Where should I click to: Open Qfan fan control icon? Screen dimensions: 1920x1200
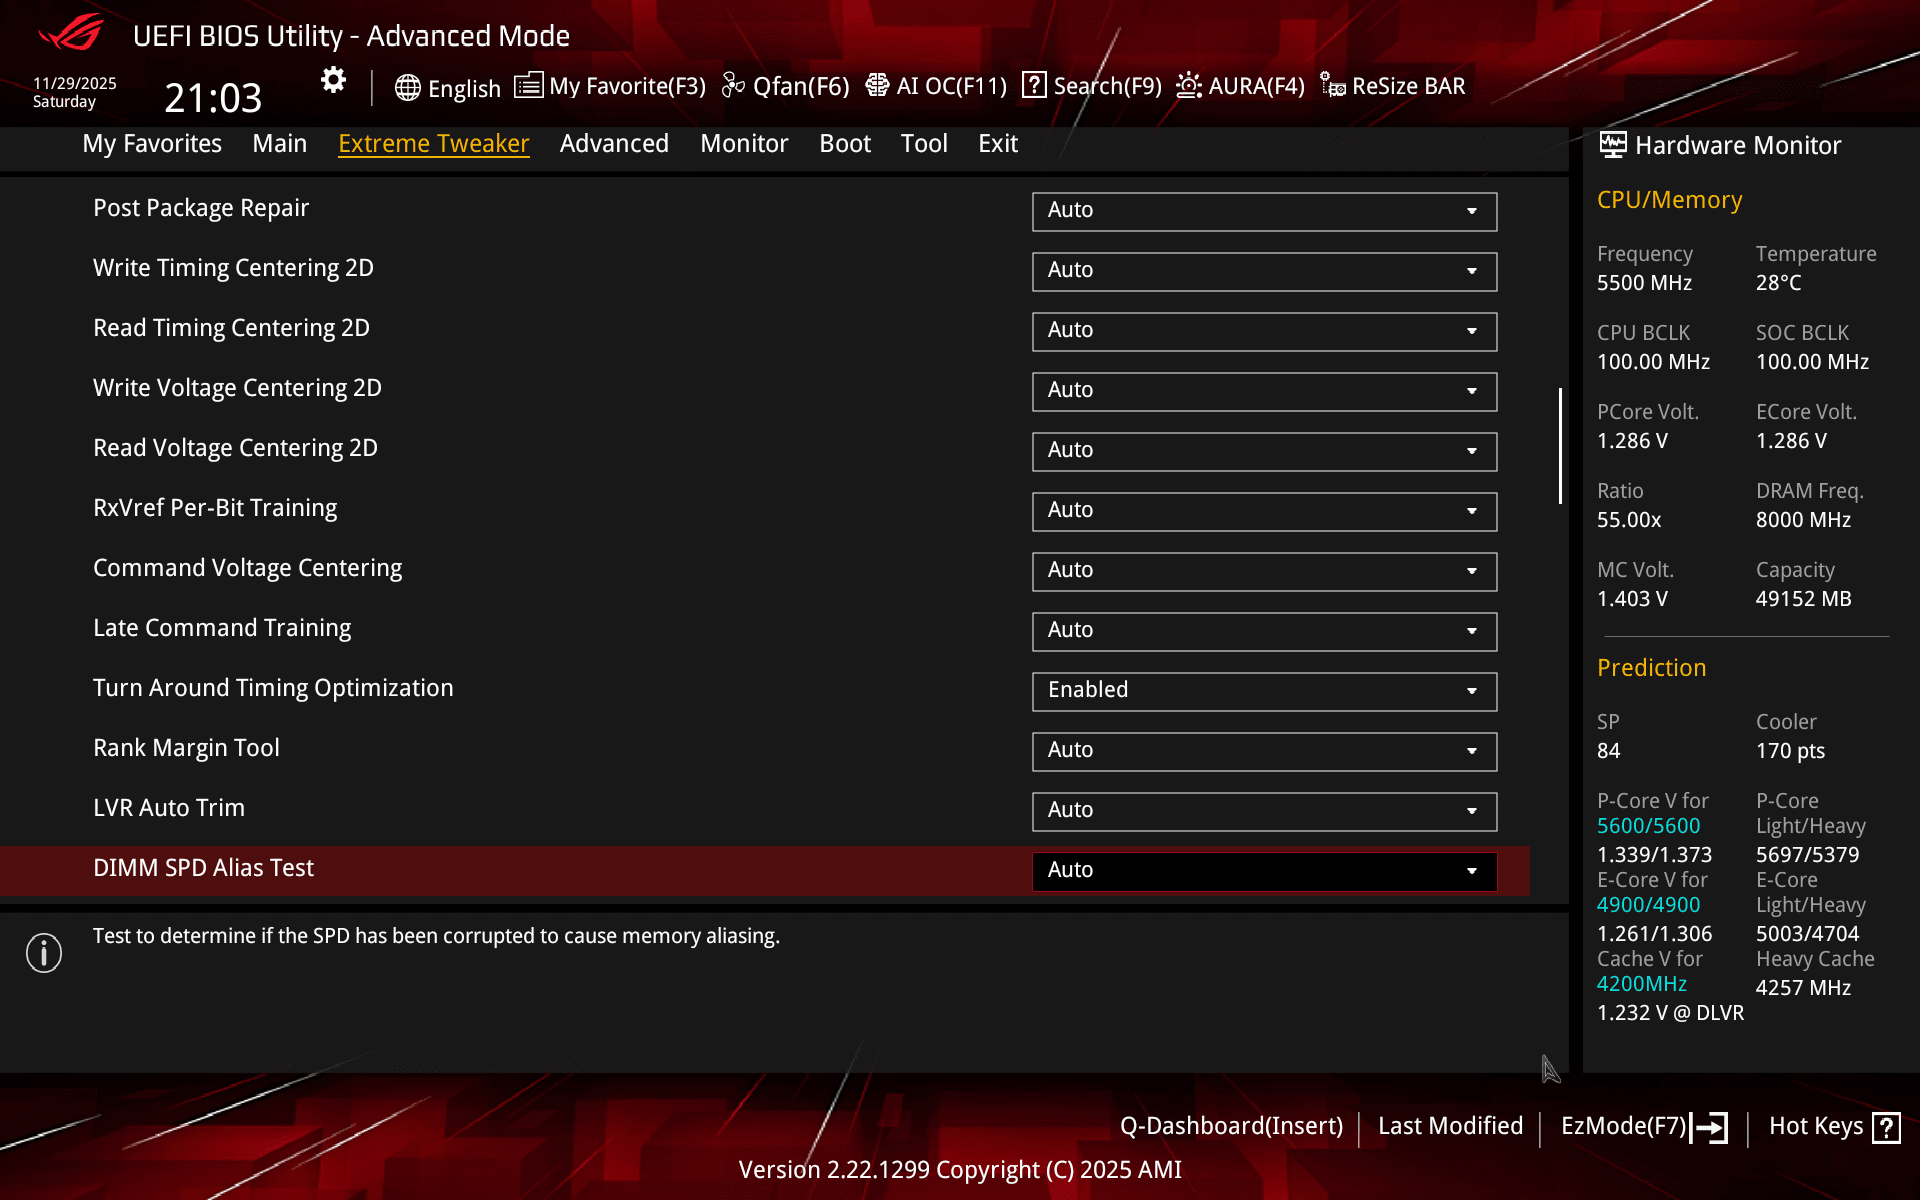point(733,86)
